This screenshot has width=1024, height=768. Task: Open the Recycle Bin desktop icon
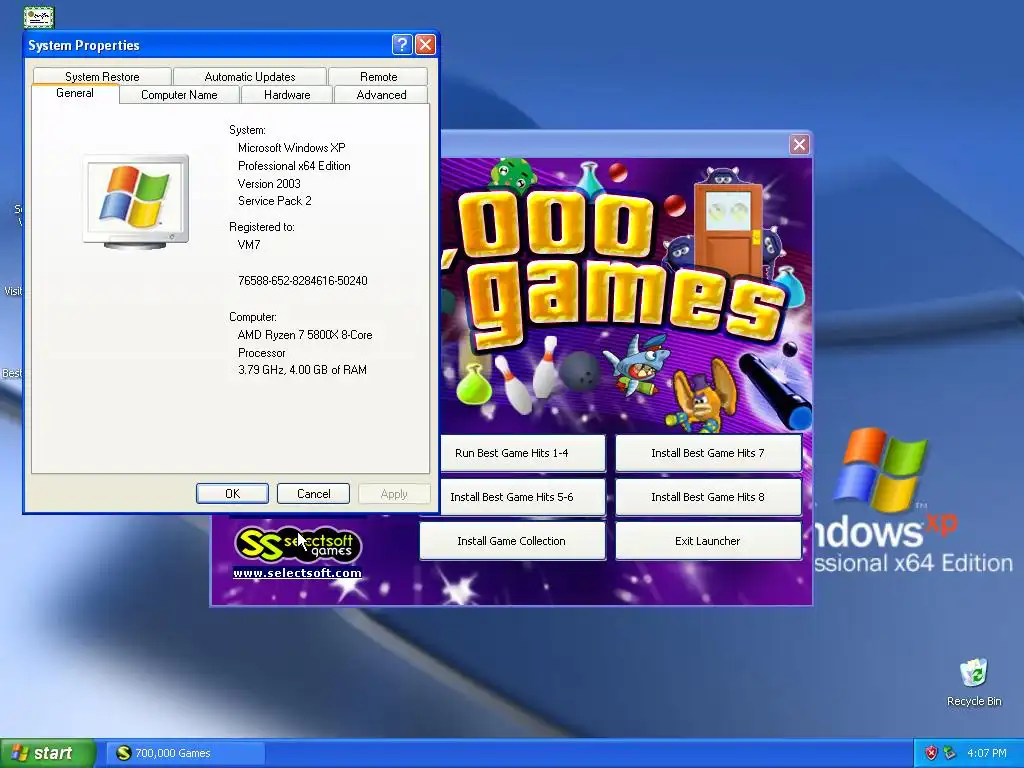click(x=974, y=682)
